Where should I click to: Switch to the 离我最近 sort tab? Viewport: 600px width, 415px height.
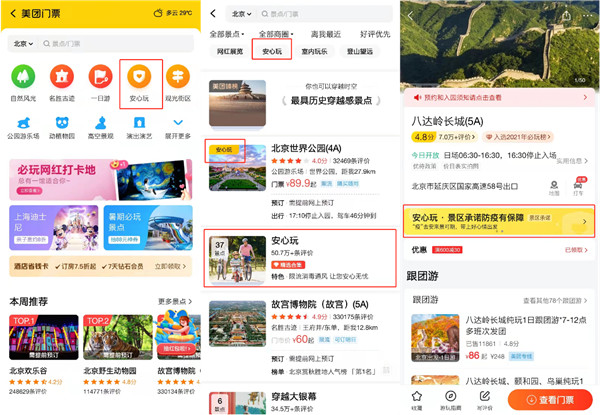pos(327,34)
